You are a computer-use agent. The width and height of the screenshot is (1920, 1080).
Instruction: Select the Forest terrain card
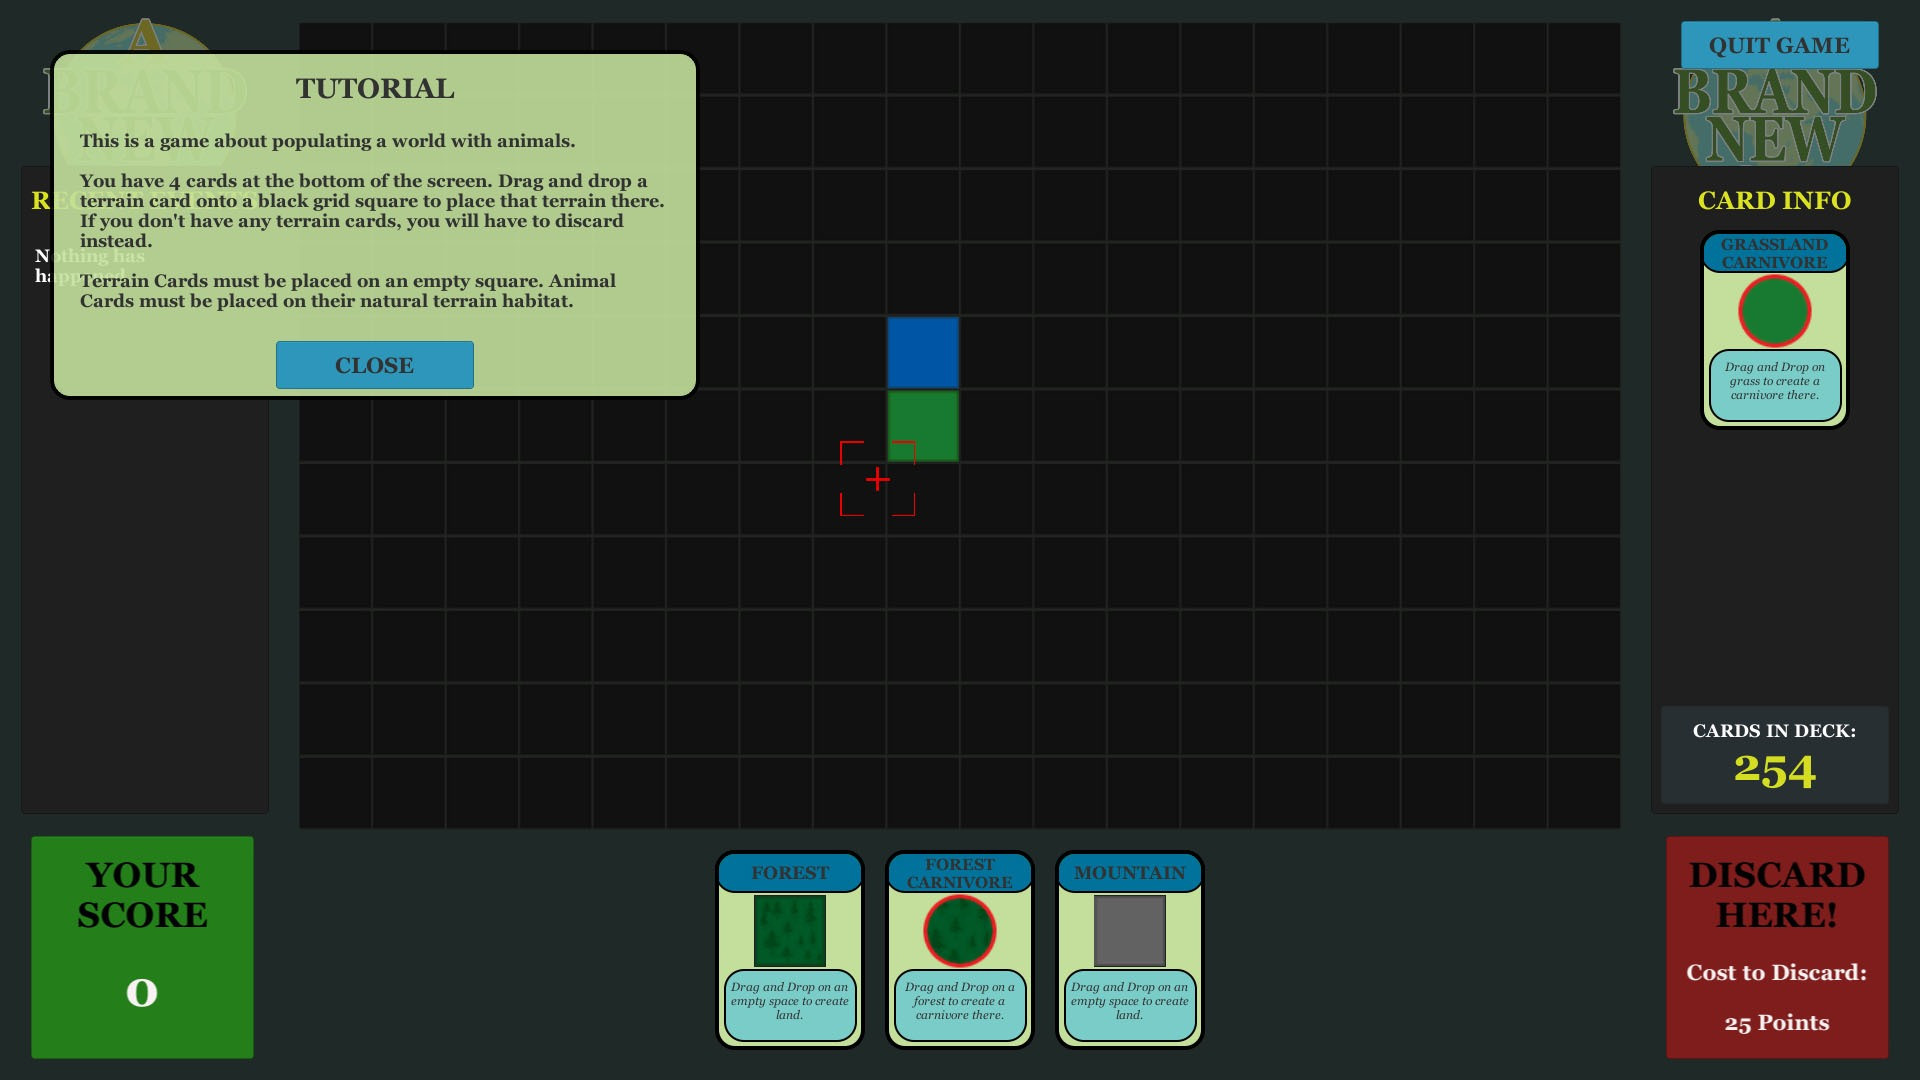pos(790,949)
